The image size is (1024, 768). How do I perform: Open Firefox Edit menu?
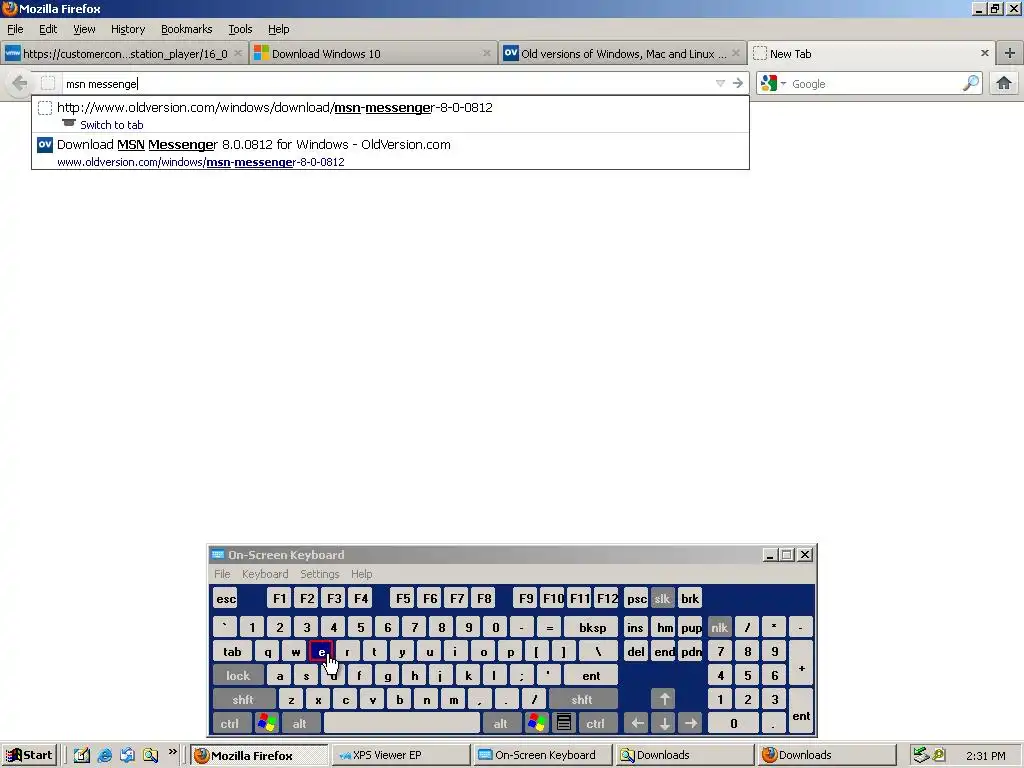(x=48, y=29)
